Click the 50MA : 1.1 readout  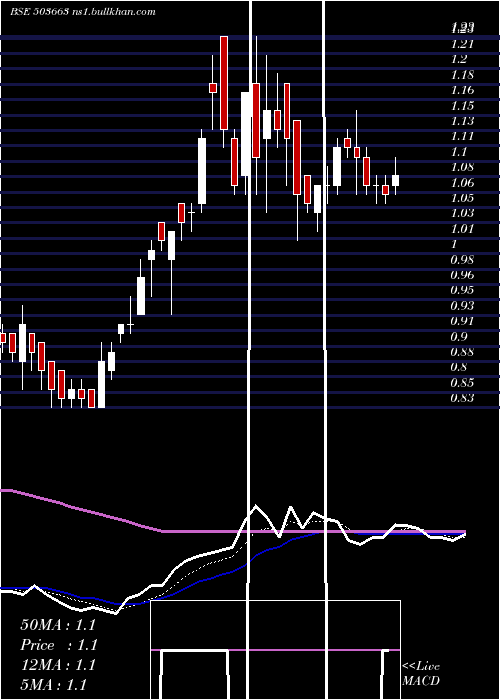click(58, 625)
